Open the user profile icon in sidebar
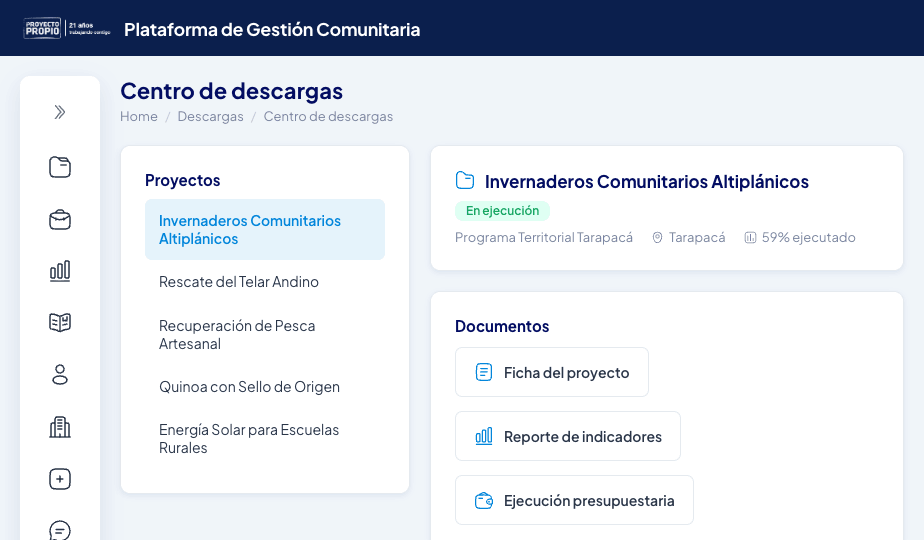 point(60,374)
